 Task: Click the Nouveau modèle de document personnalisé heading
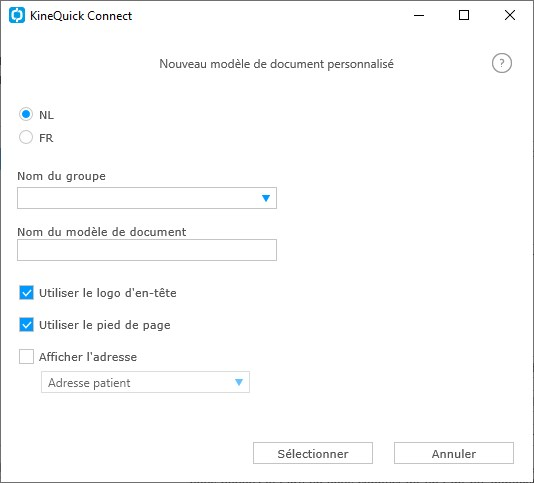277,64
